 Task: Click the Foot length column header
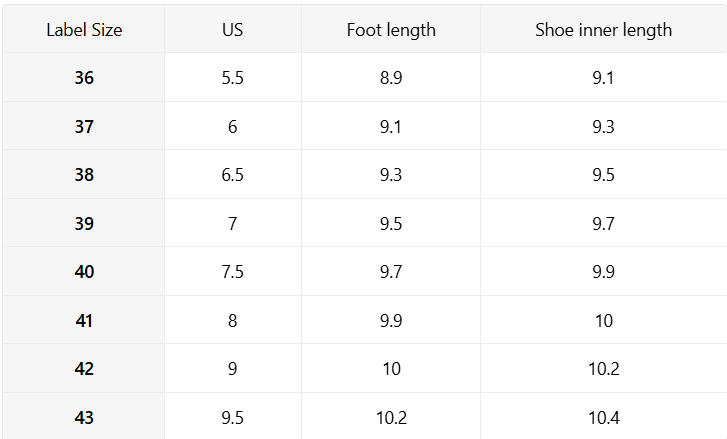[391, 30]
